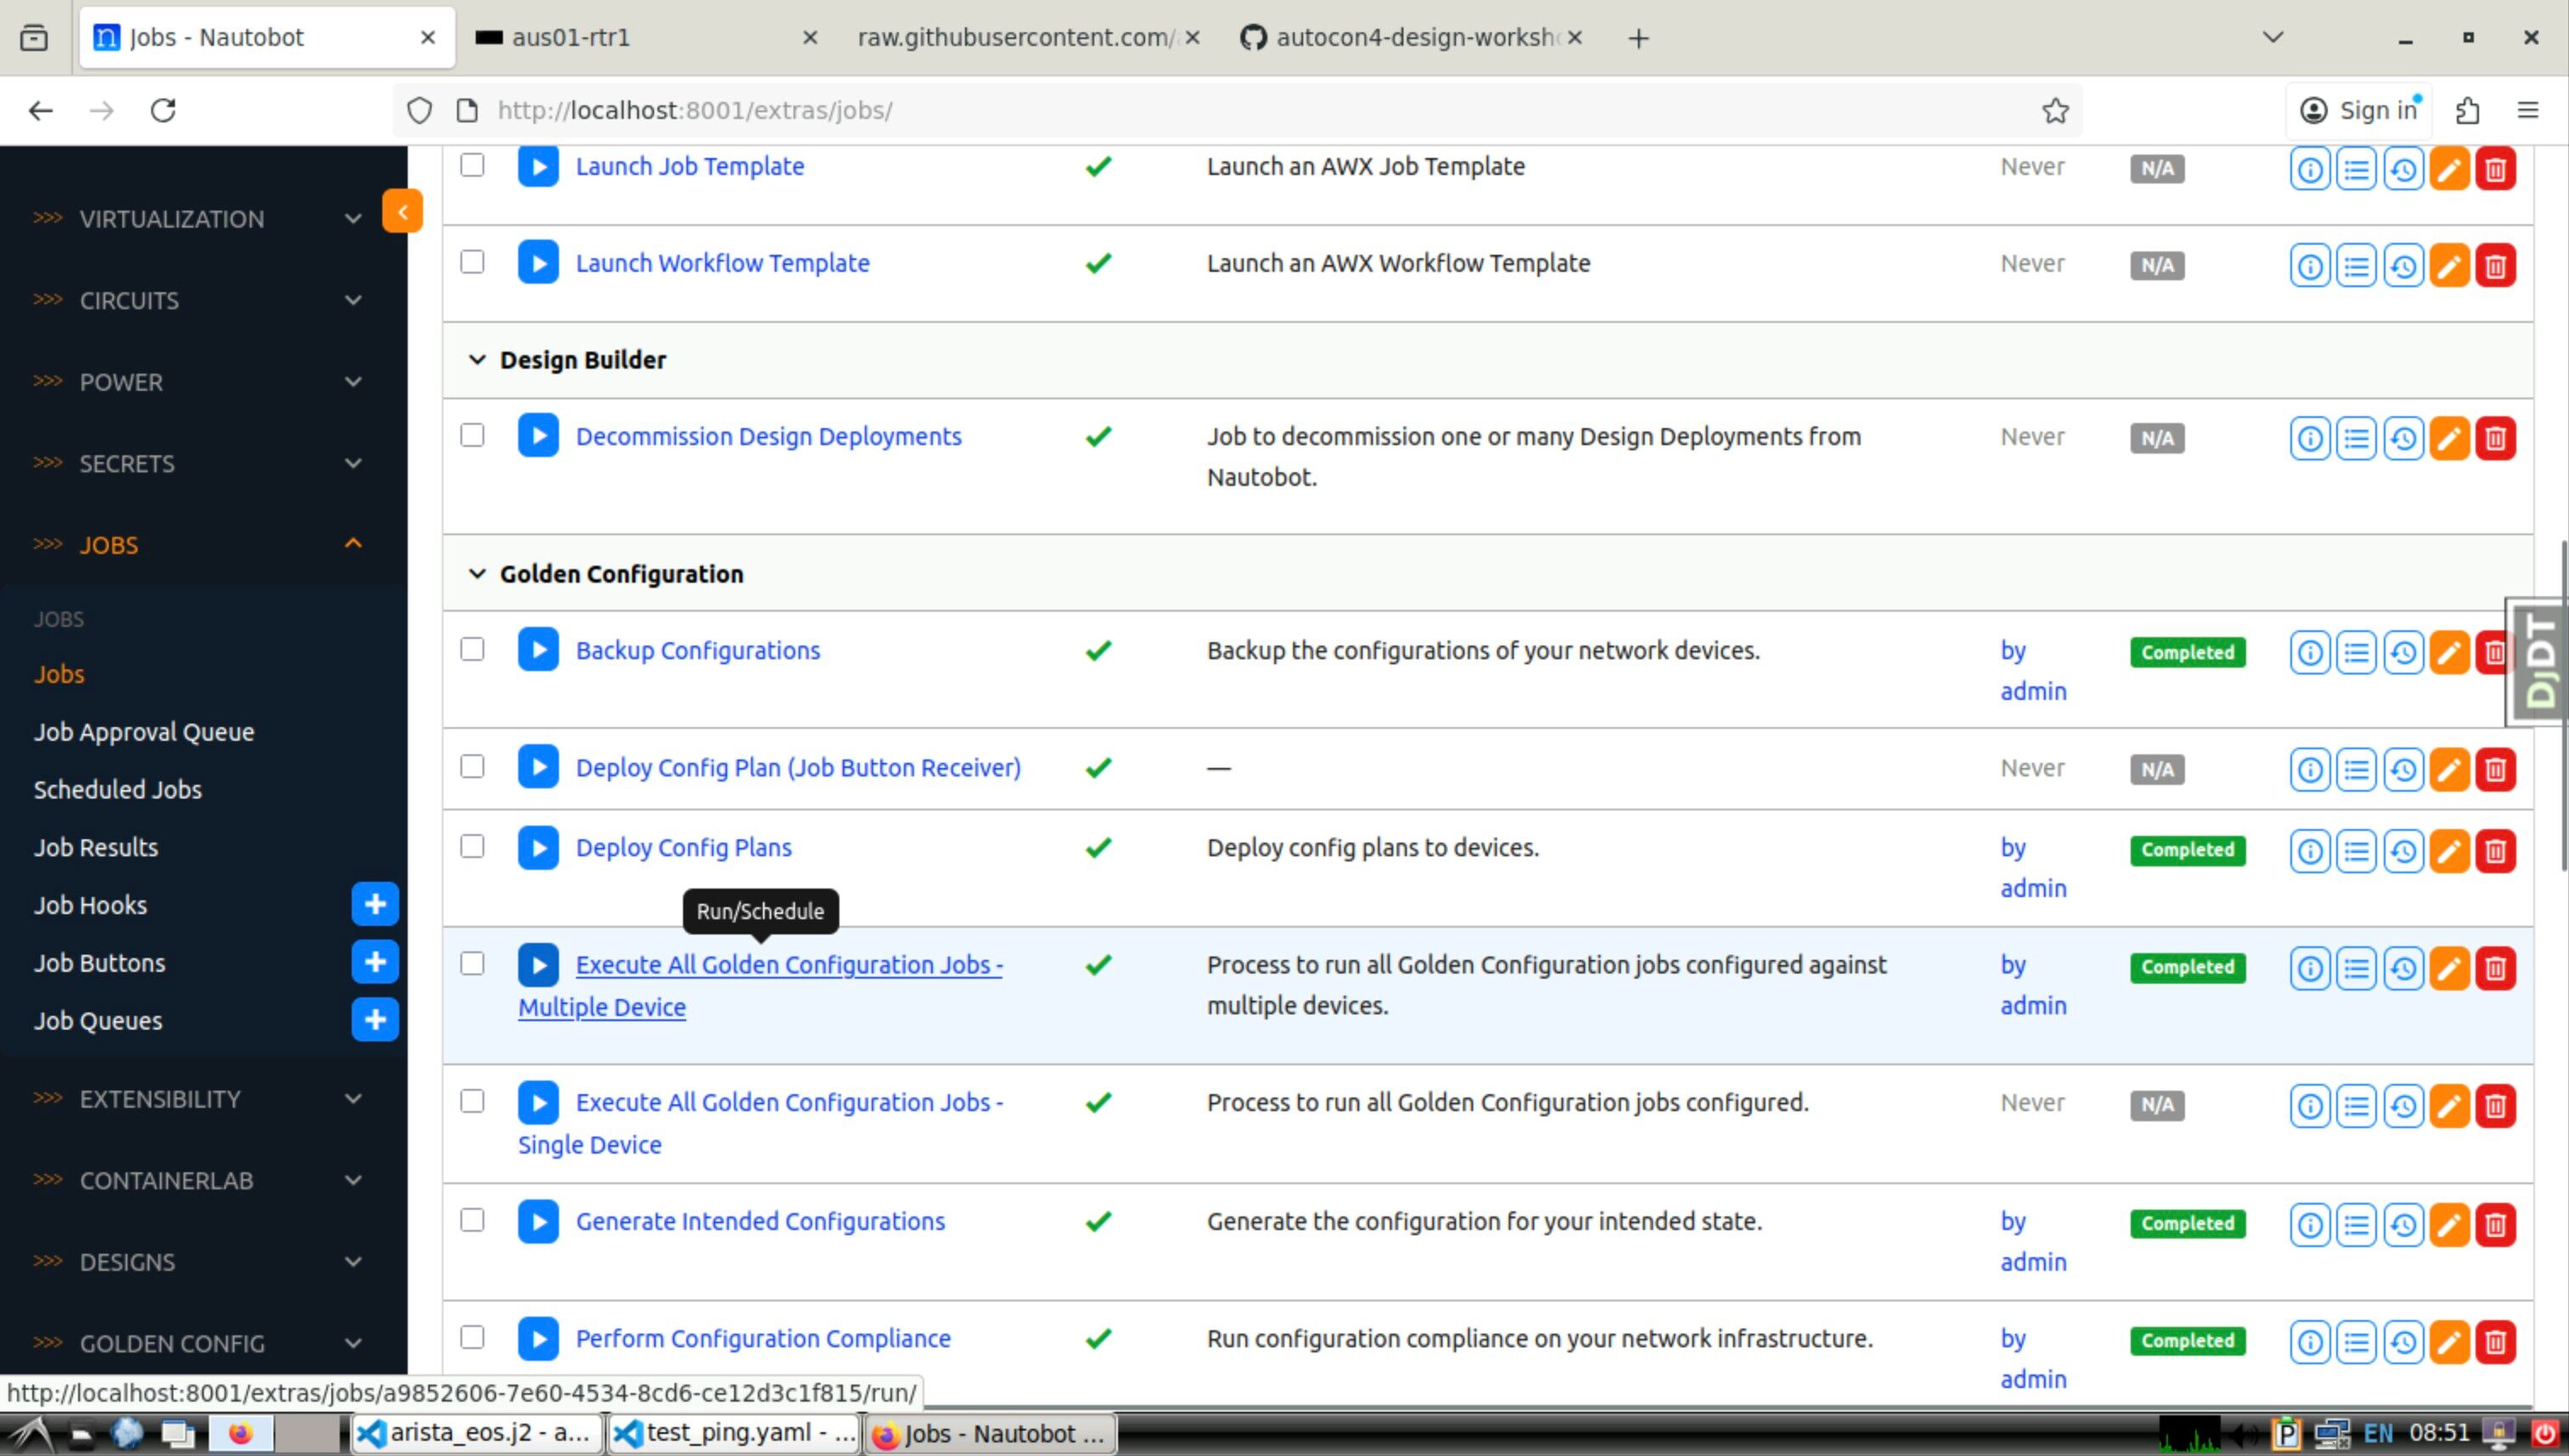Image resolution: width=2569 pixels, height=1456 pixels.
Task: Expand the Extensibility sidebar section
Action: tap(198, 1099)
